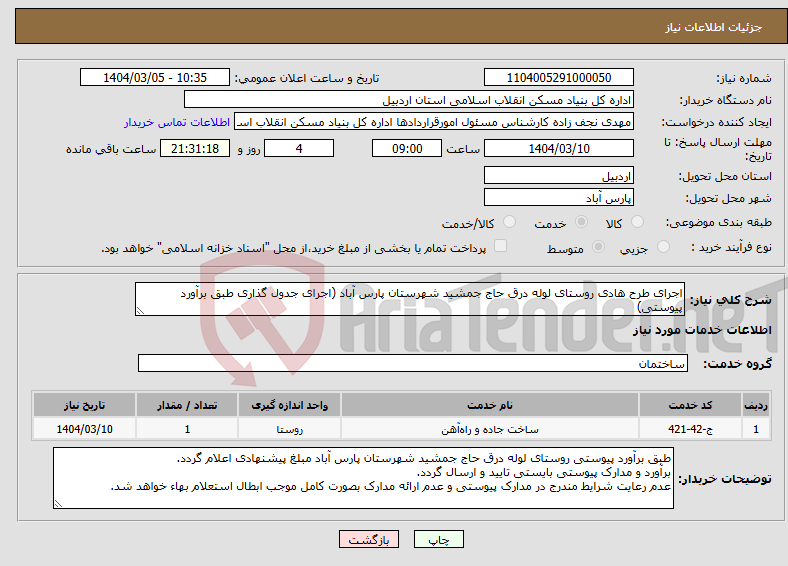Image resolution: width=788 pixels, height=566 pixels.
Task: Open the اطلاعات تماس خریدار link
Action: tap(177, 122)
